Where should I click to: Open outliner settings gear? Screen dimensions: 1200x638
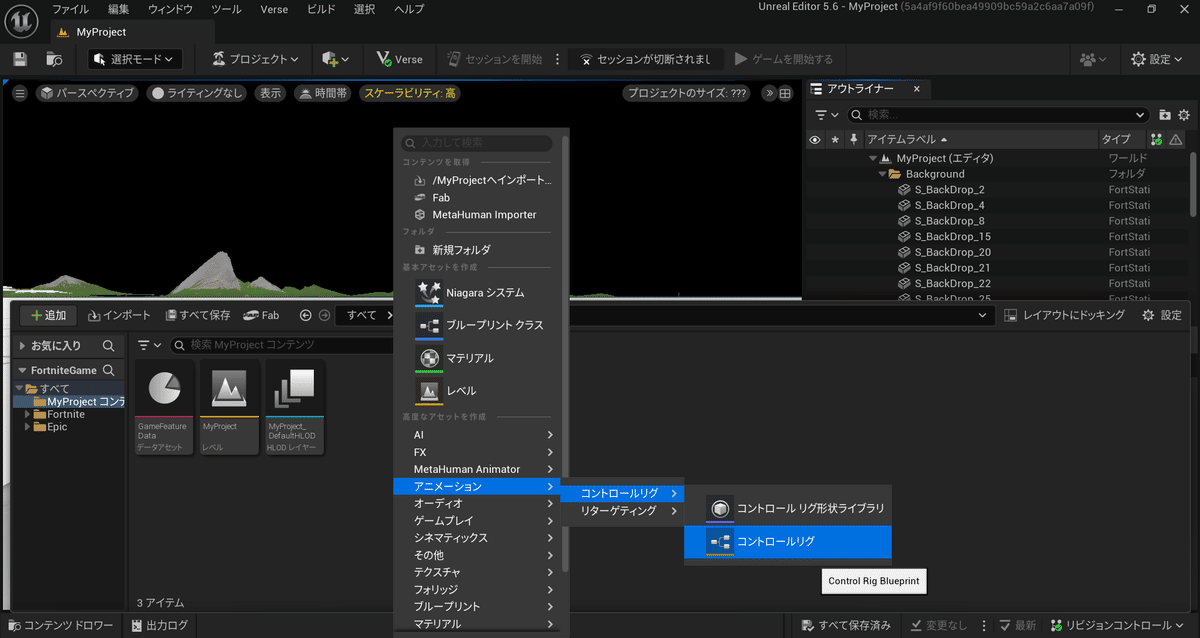tap(1184, 115)
